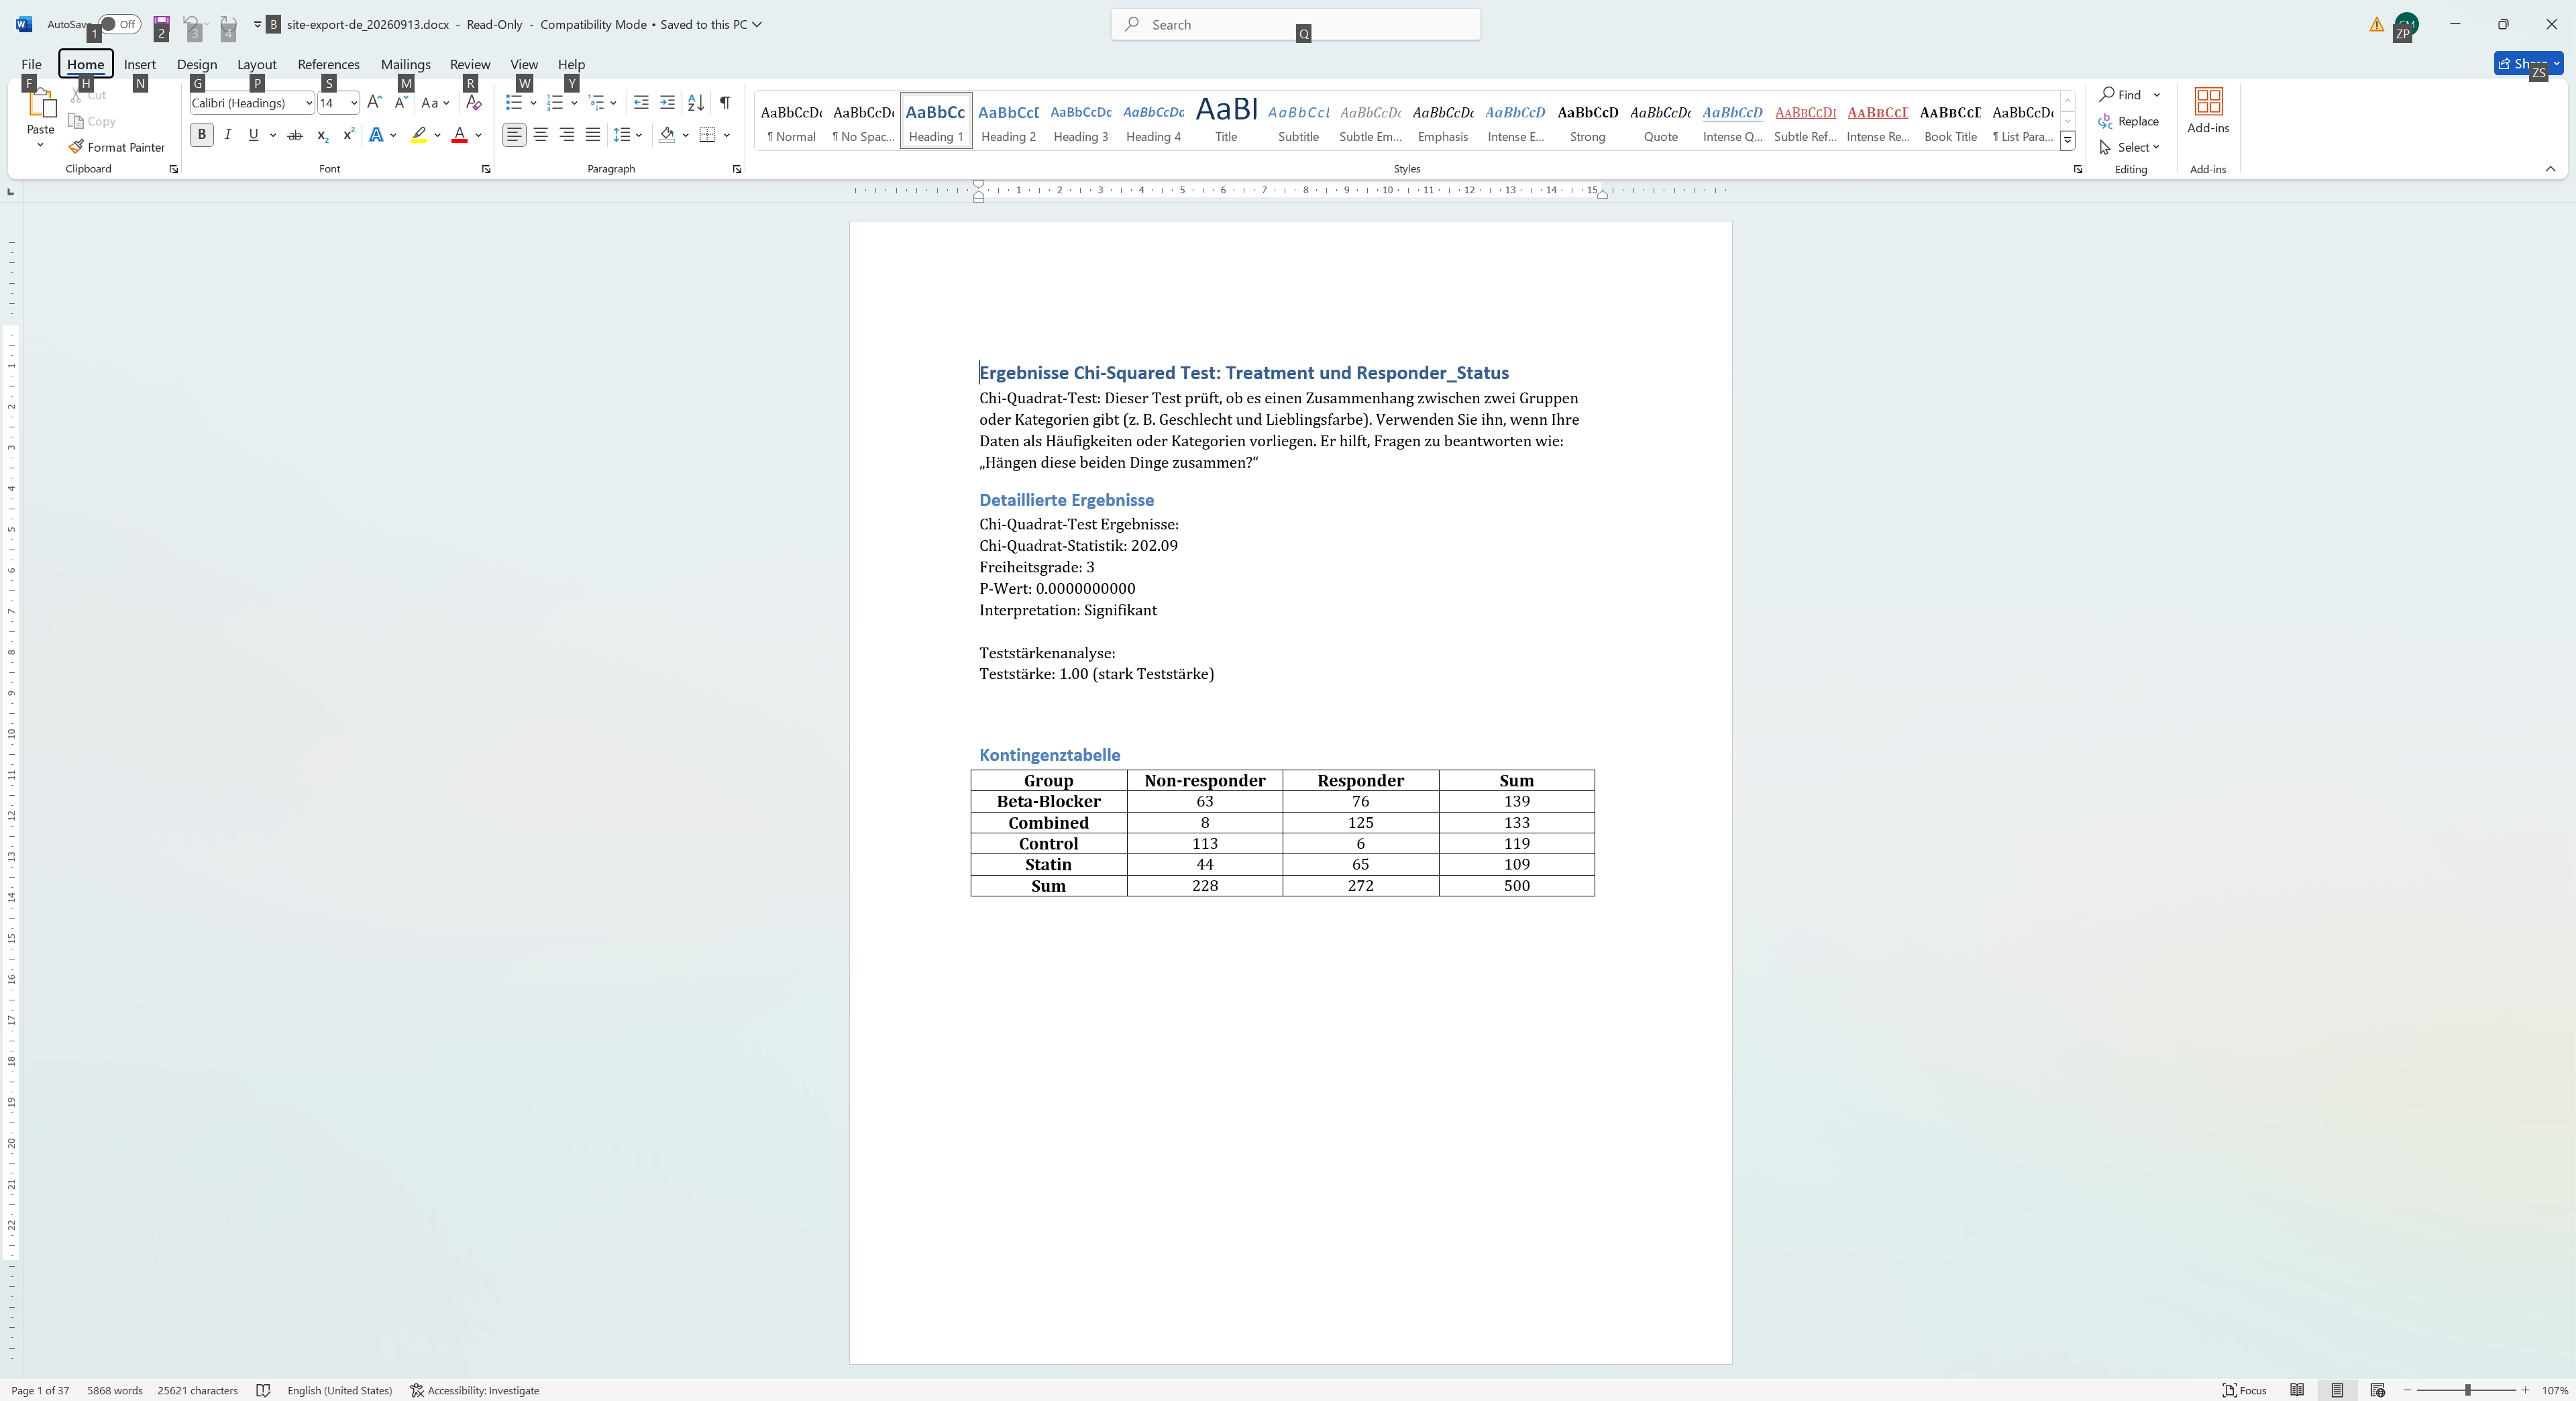Image resolution: width=2576 pixels, height=1401 pixels.
Task: Open Paragraph dialog launcher
Action: pos(737,169)
